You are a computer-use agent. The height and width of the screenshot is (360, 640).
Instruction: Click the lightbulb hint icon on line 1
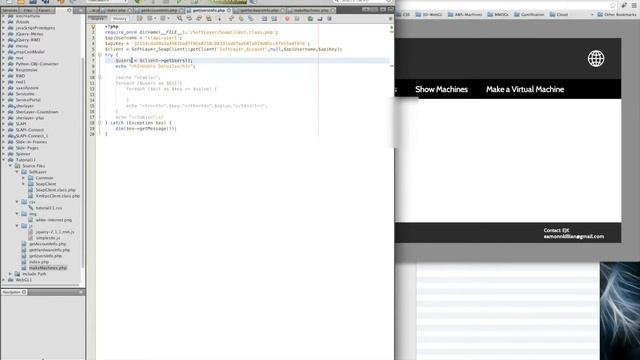(x=93, y=27)
